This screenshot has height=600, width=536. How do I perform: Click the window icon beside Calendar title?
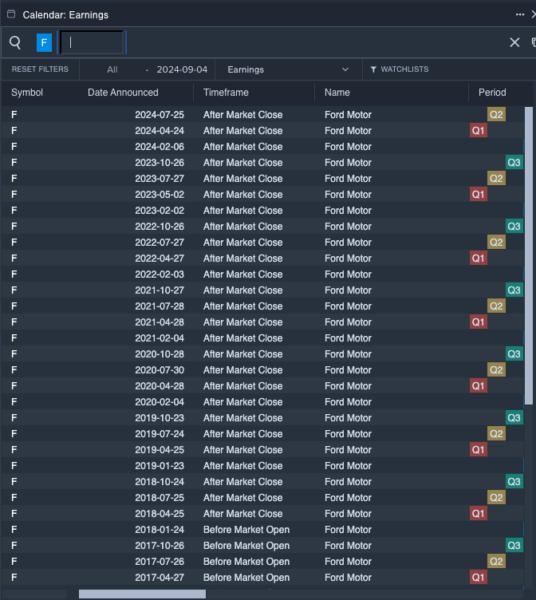[11, 15]
